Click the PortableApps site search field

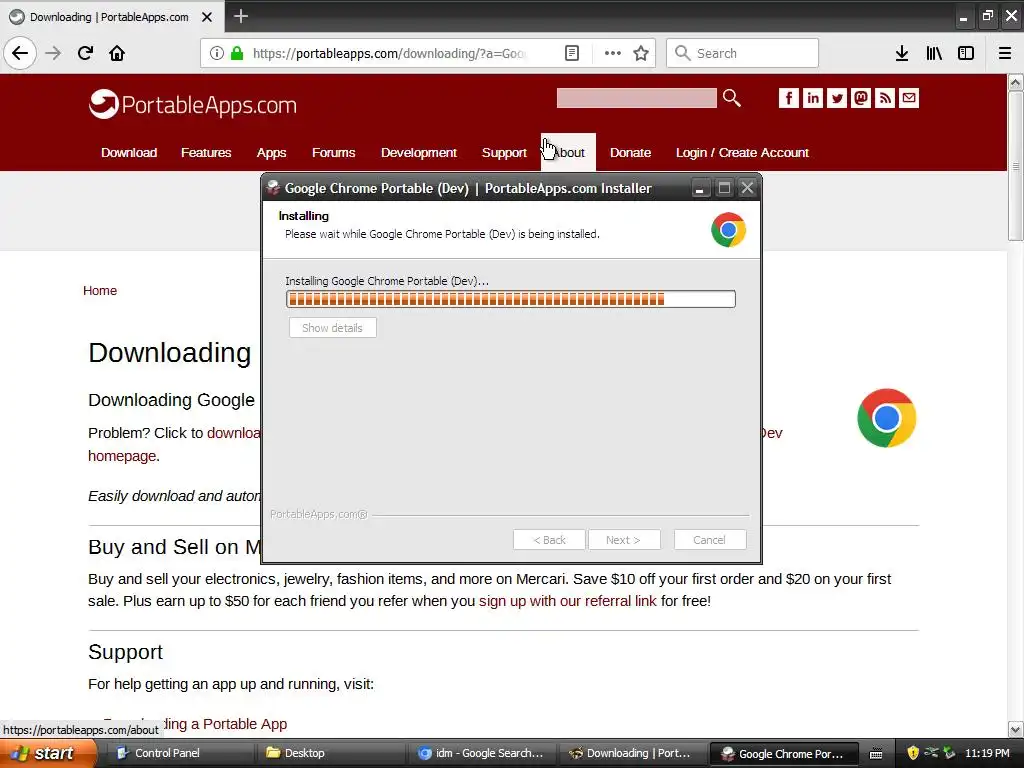[x=636, y=98]
